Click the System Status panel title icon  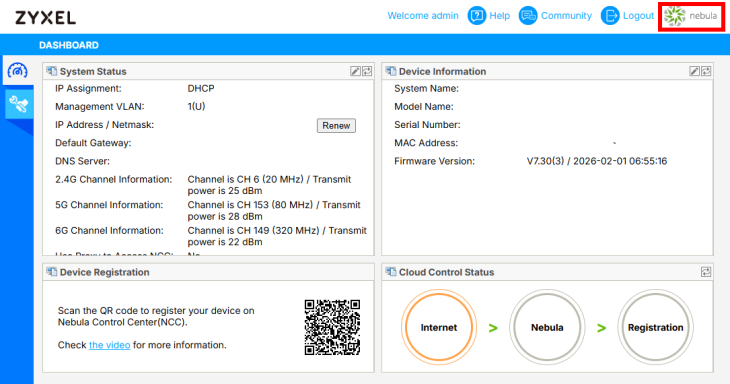coord(52,71)
